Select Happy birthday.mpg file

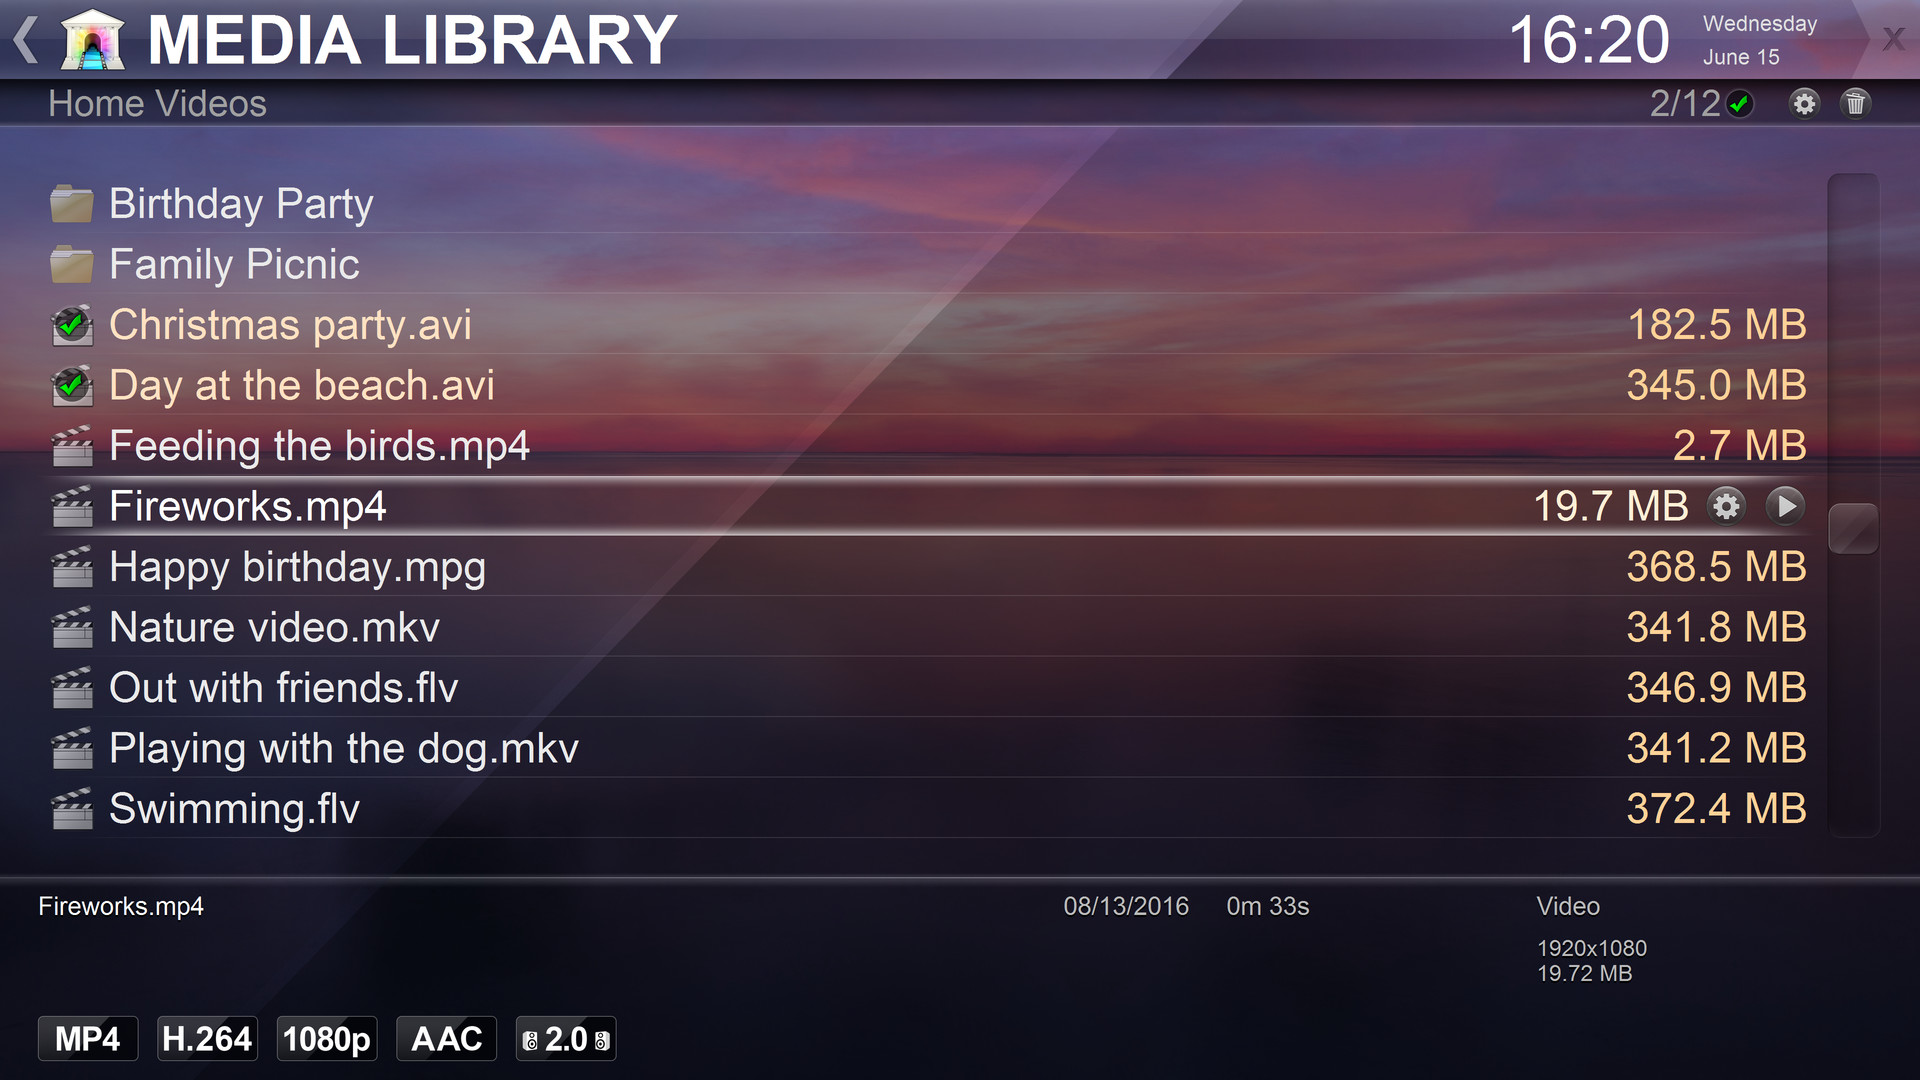297,564
